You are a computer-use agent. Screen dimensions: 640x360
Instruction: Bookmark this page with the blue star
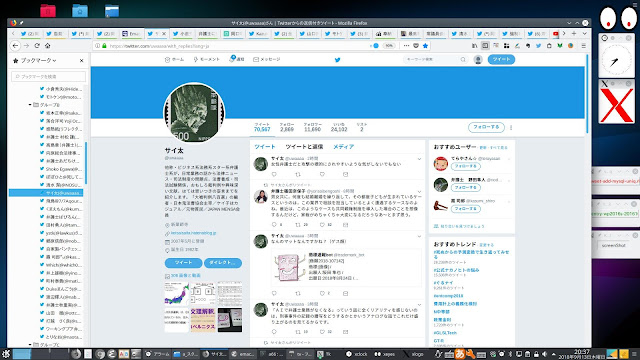425,46
